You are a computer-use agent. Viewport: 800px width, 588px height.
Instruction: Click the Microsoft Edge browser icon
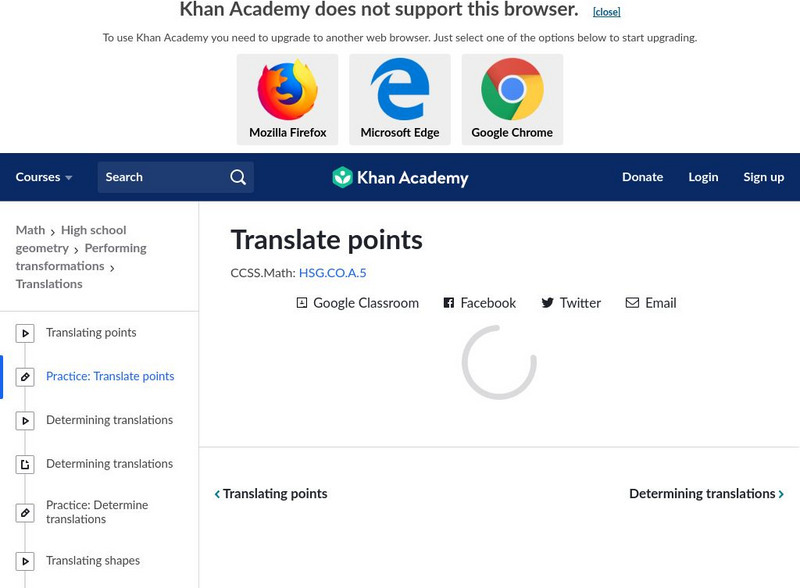400,91
